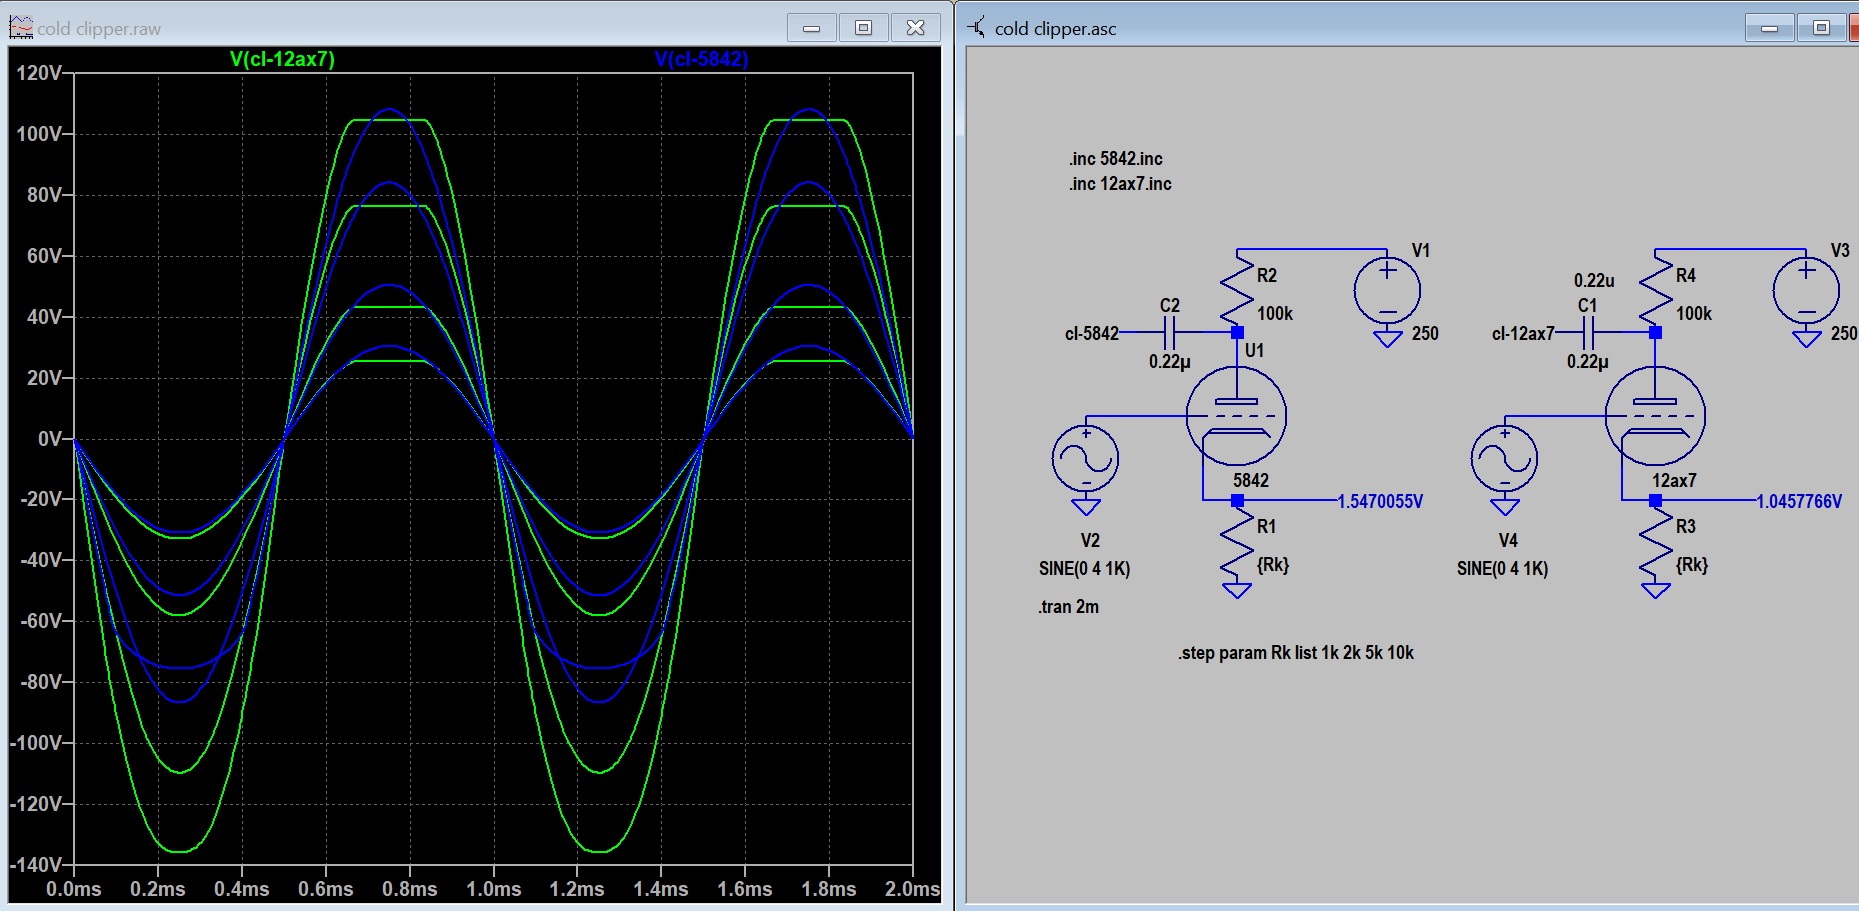Click the .step param Rk list directive
The width and height of the screenshot is (1859, 911).
(x=1295, y=653)
